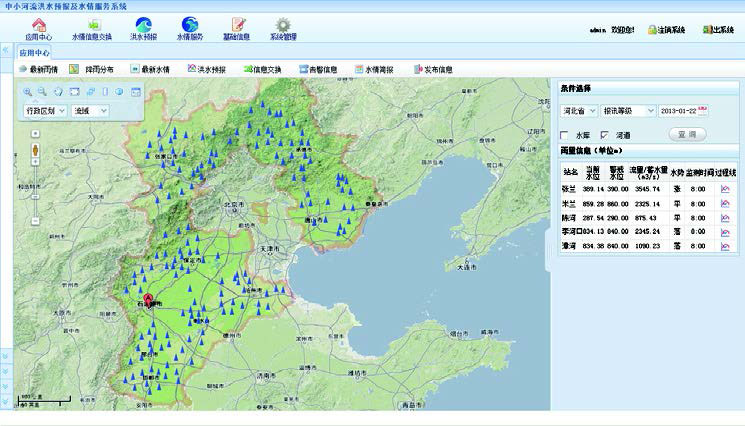
Task: Switch to the 应用中心 tab
Action: coord(36,53)
